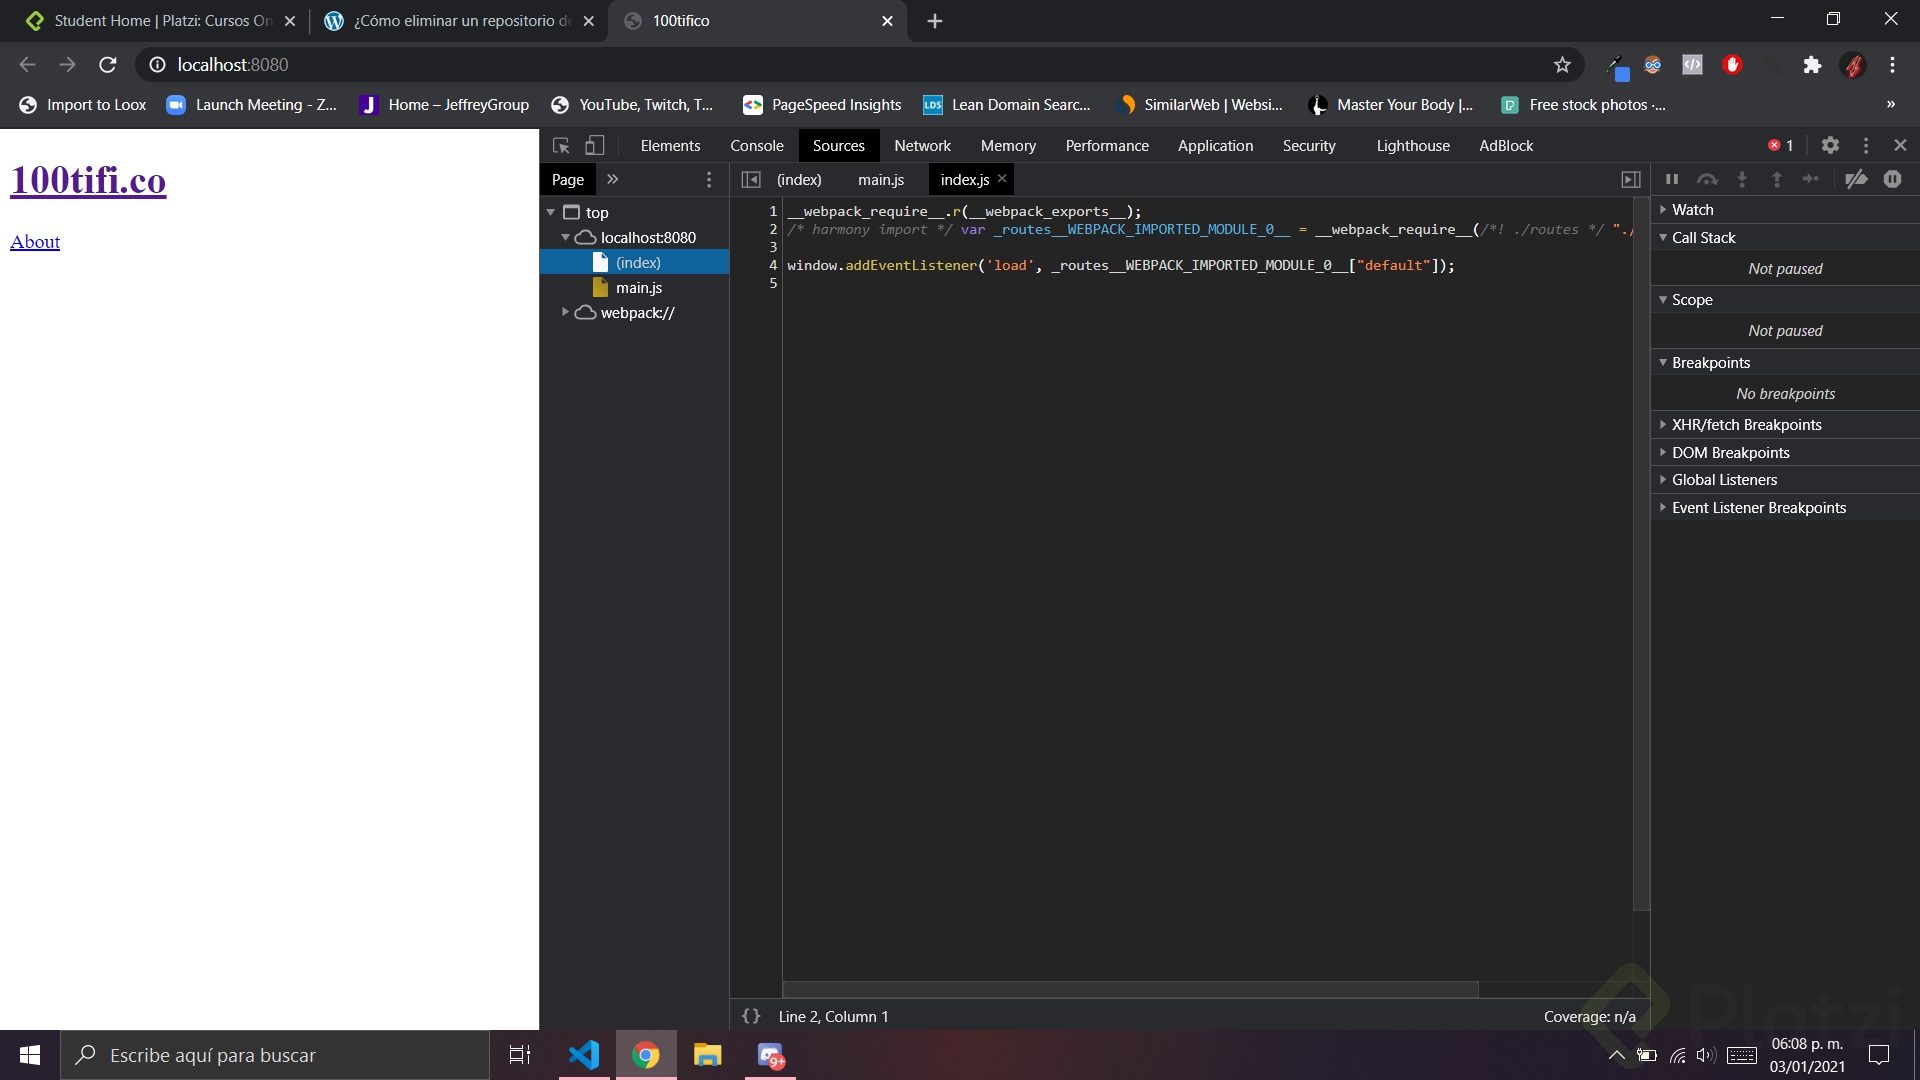Open PageSpeed Insights bookmark
The image size is (1920, 1080).
822,105
